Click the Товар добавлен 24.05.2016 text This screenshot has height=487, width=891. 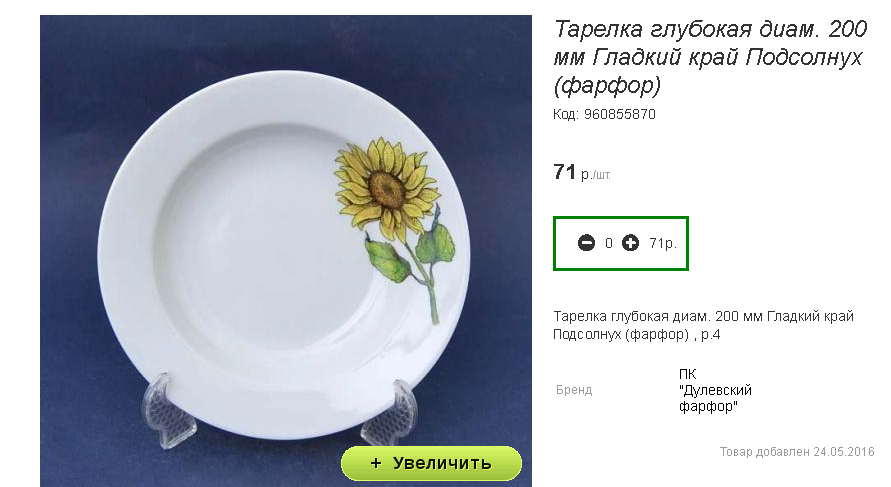[x=797, y=452]
